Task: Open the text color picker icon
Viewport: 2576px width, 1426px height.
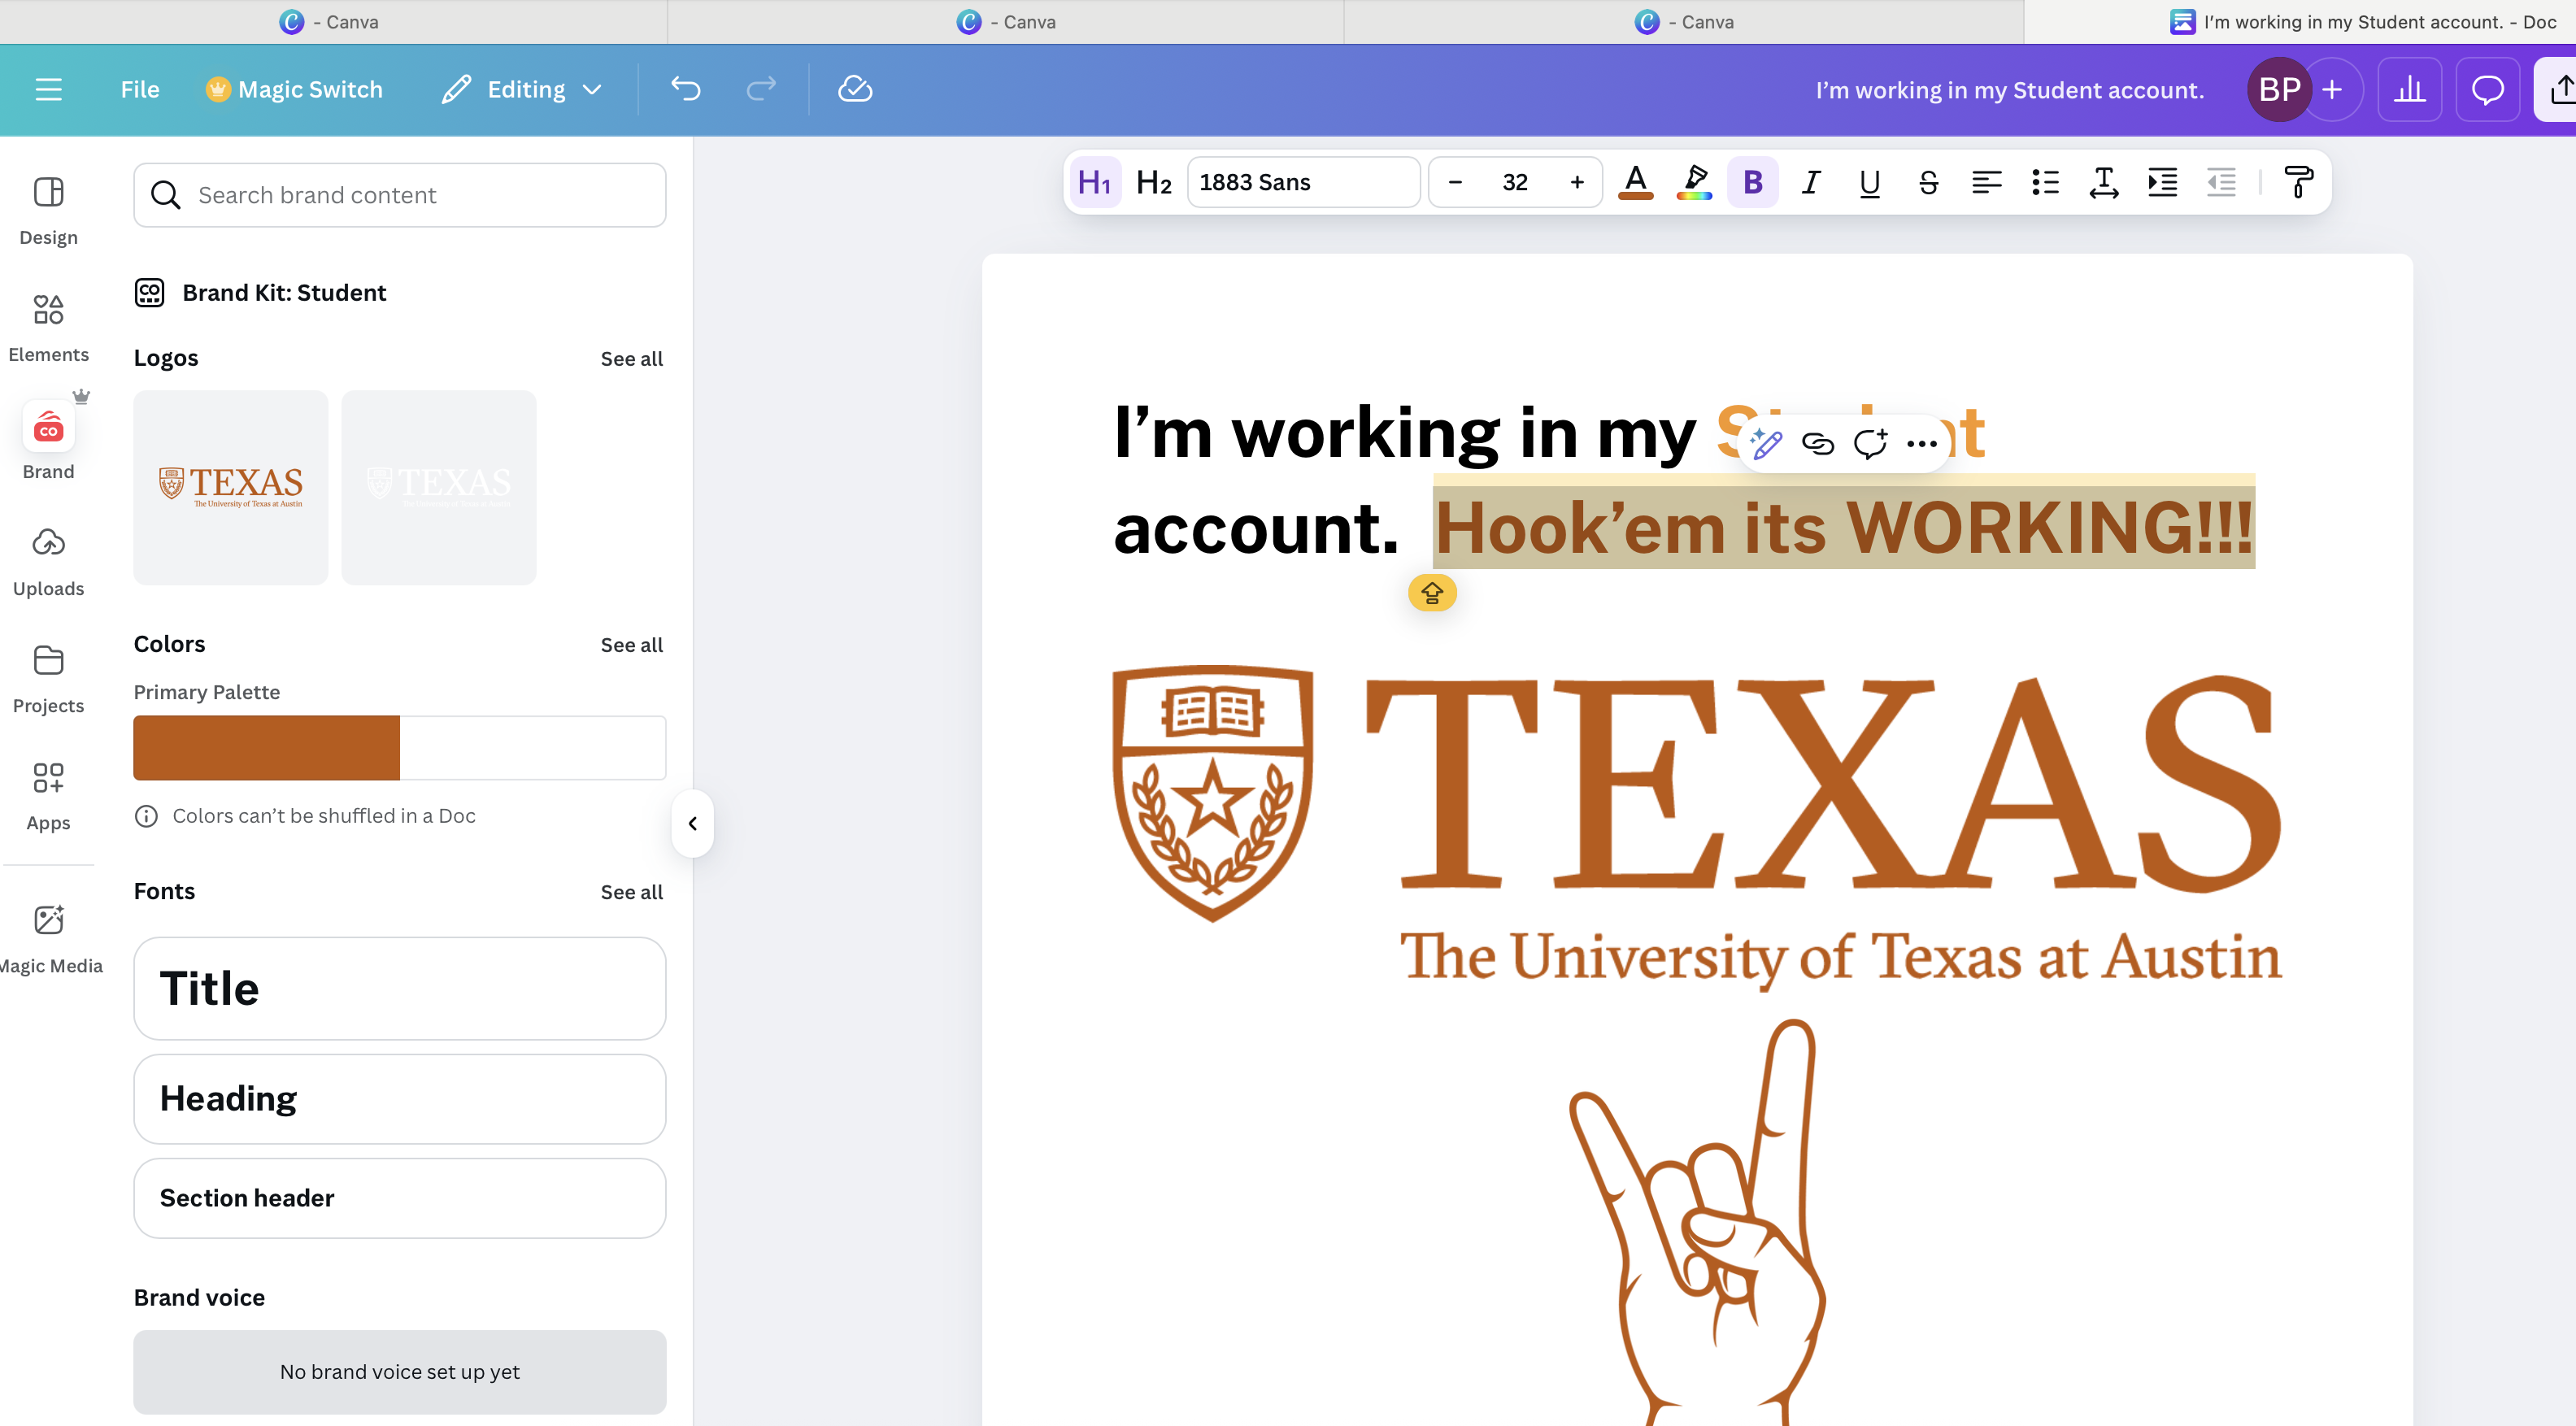Action: tap(1636, 182)
